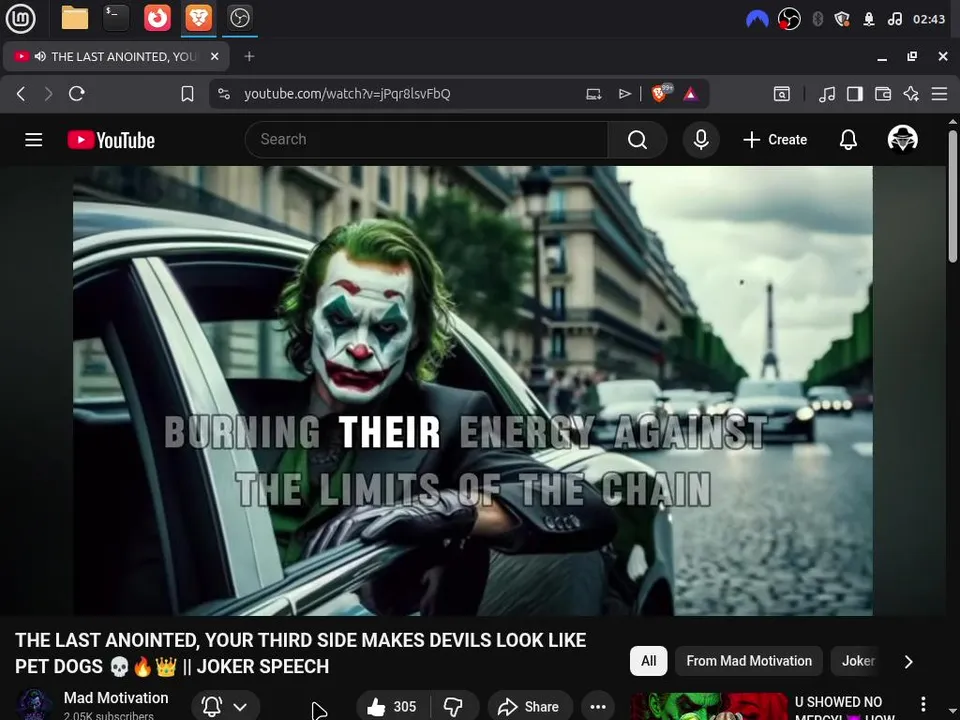
Task: Open the account avatar menu
Action: (902, 139)
